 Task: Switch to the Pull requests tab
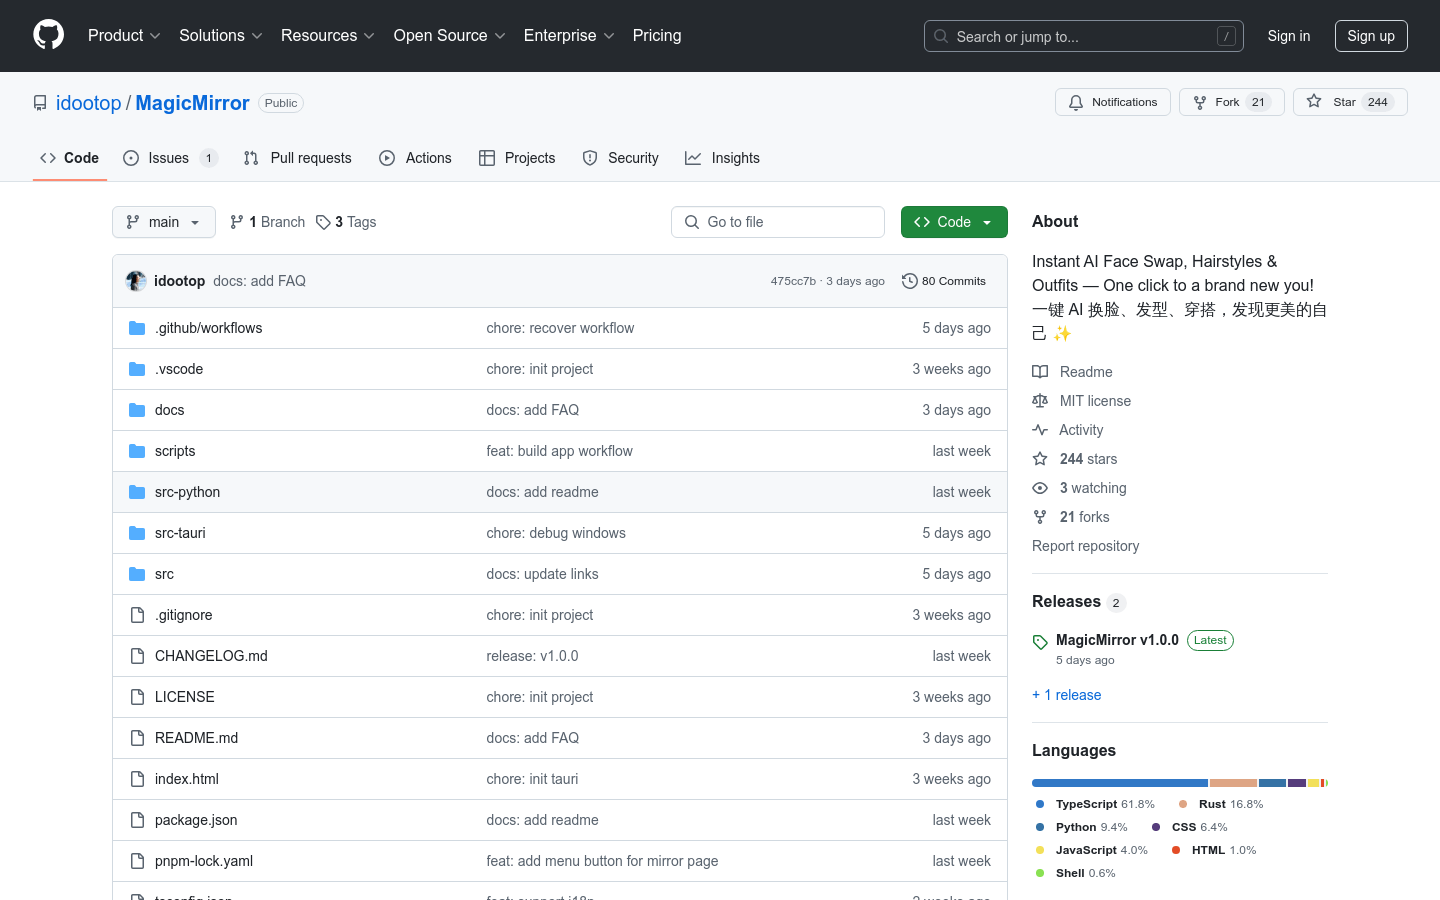298,158
